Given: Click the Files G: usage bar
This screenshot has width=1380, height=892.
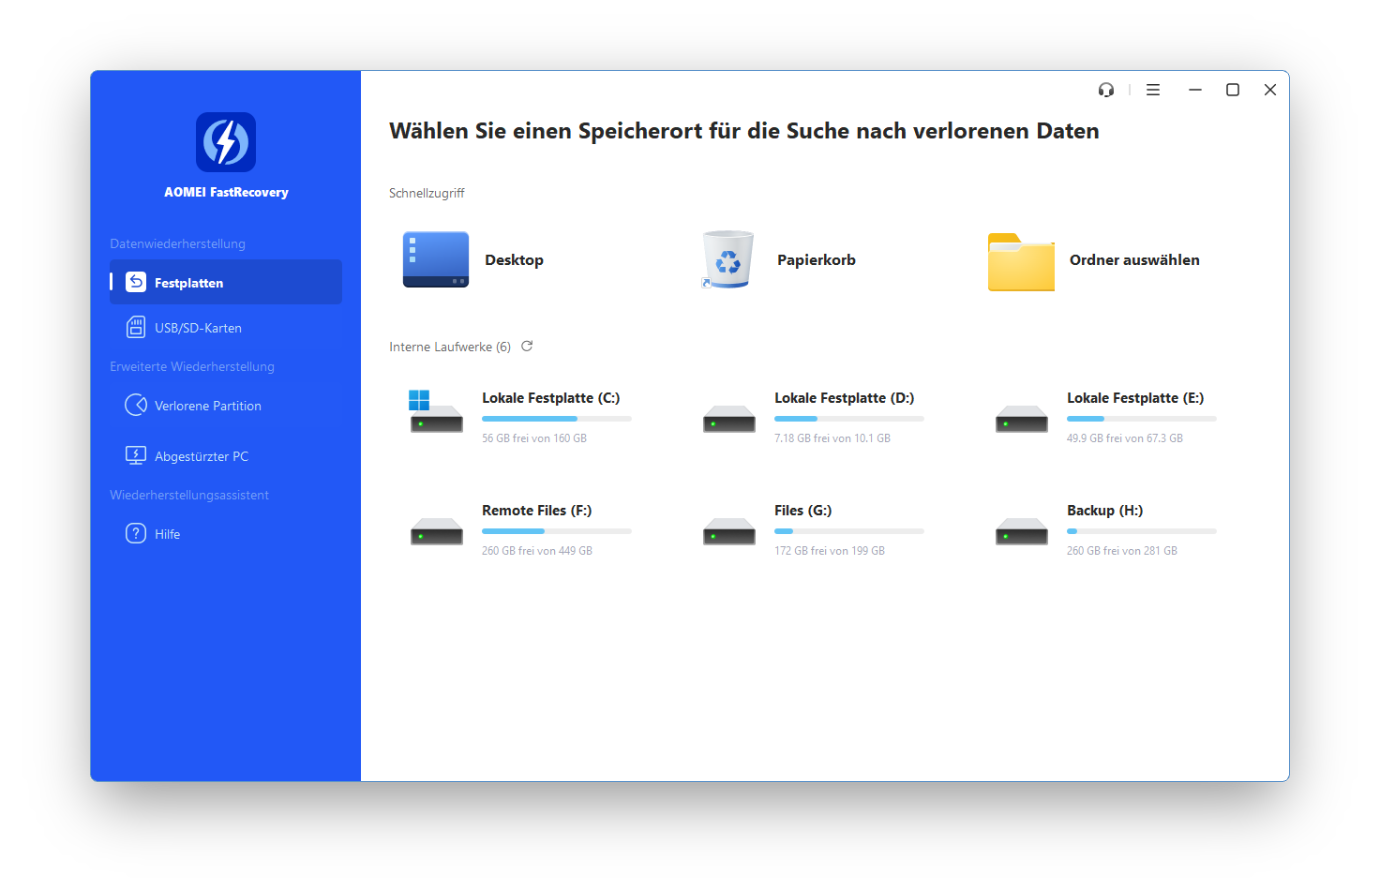Looking at the screenshot, I should (849, 531).
